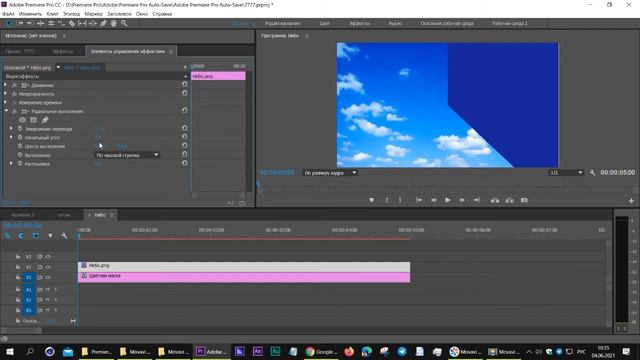Open the Маркер menu
Screen dimensions: 640x360
[93, 14]
